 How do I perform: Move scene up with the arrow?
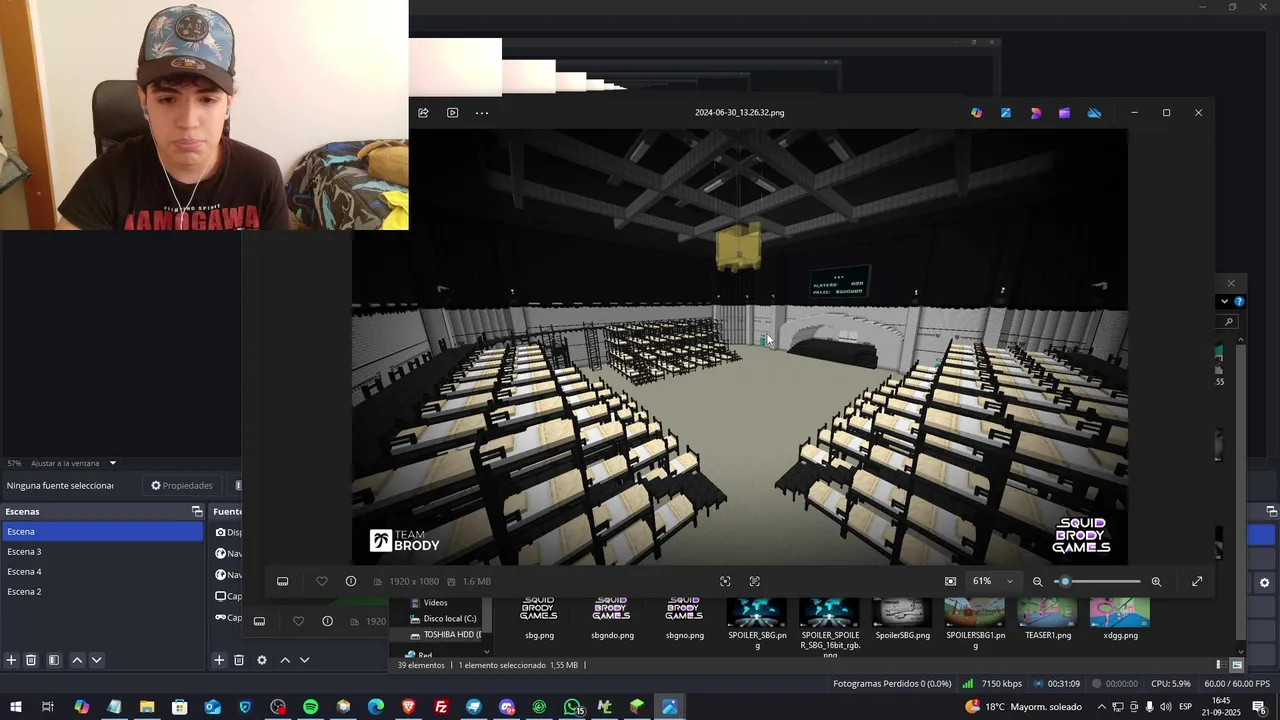[77, 660]
